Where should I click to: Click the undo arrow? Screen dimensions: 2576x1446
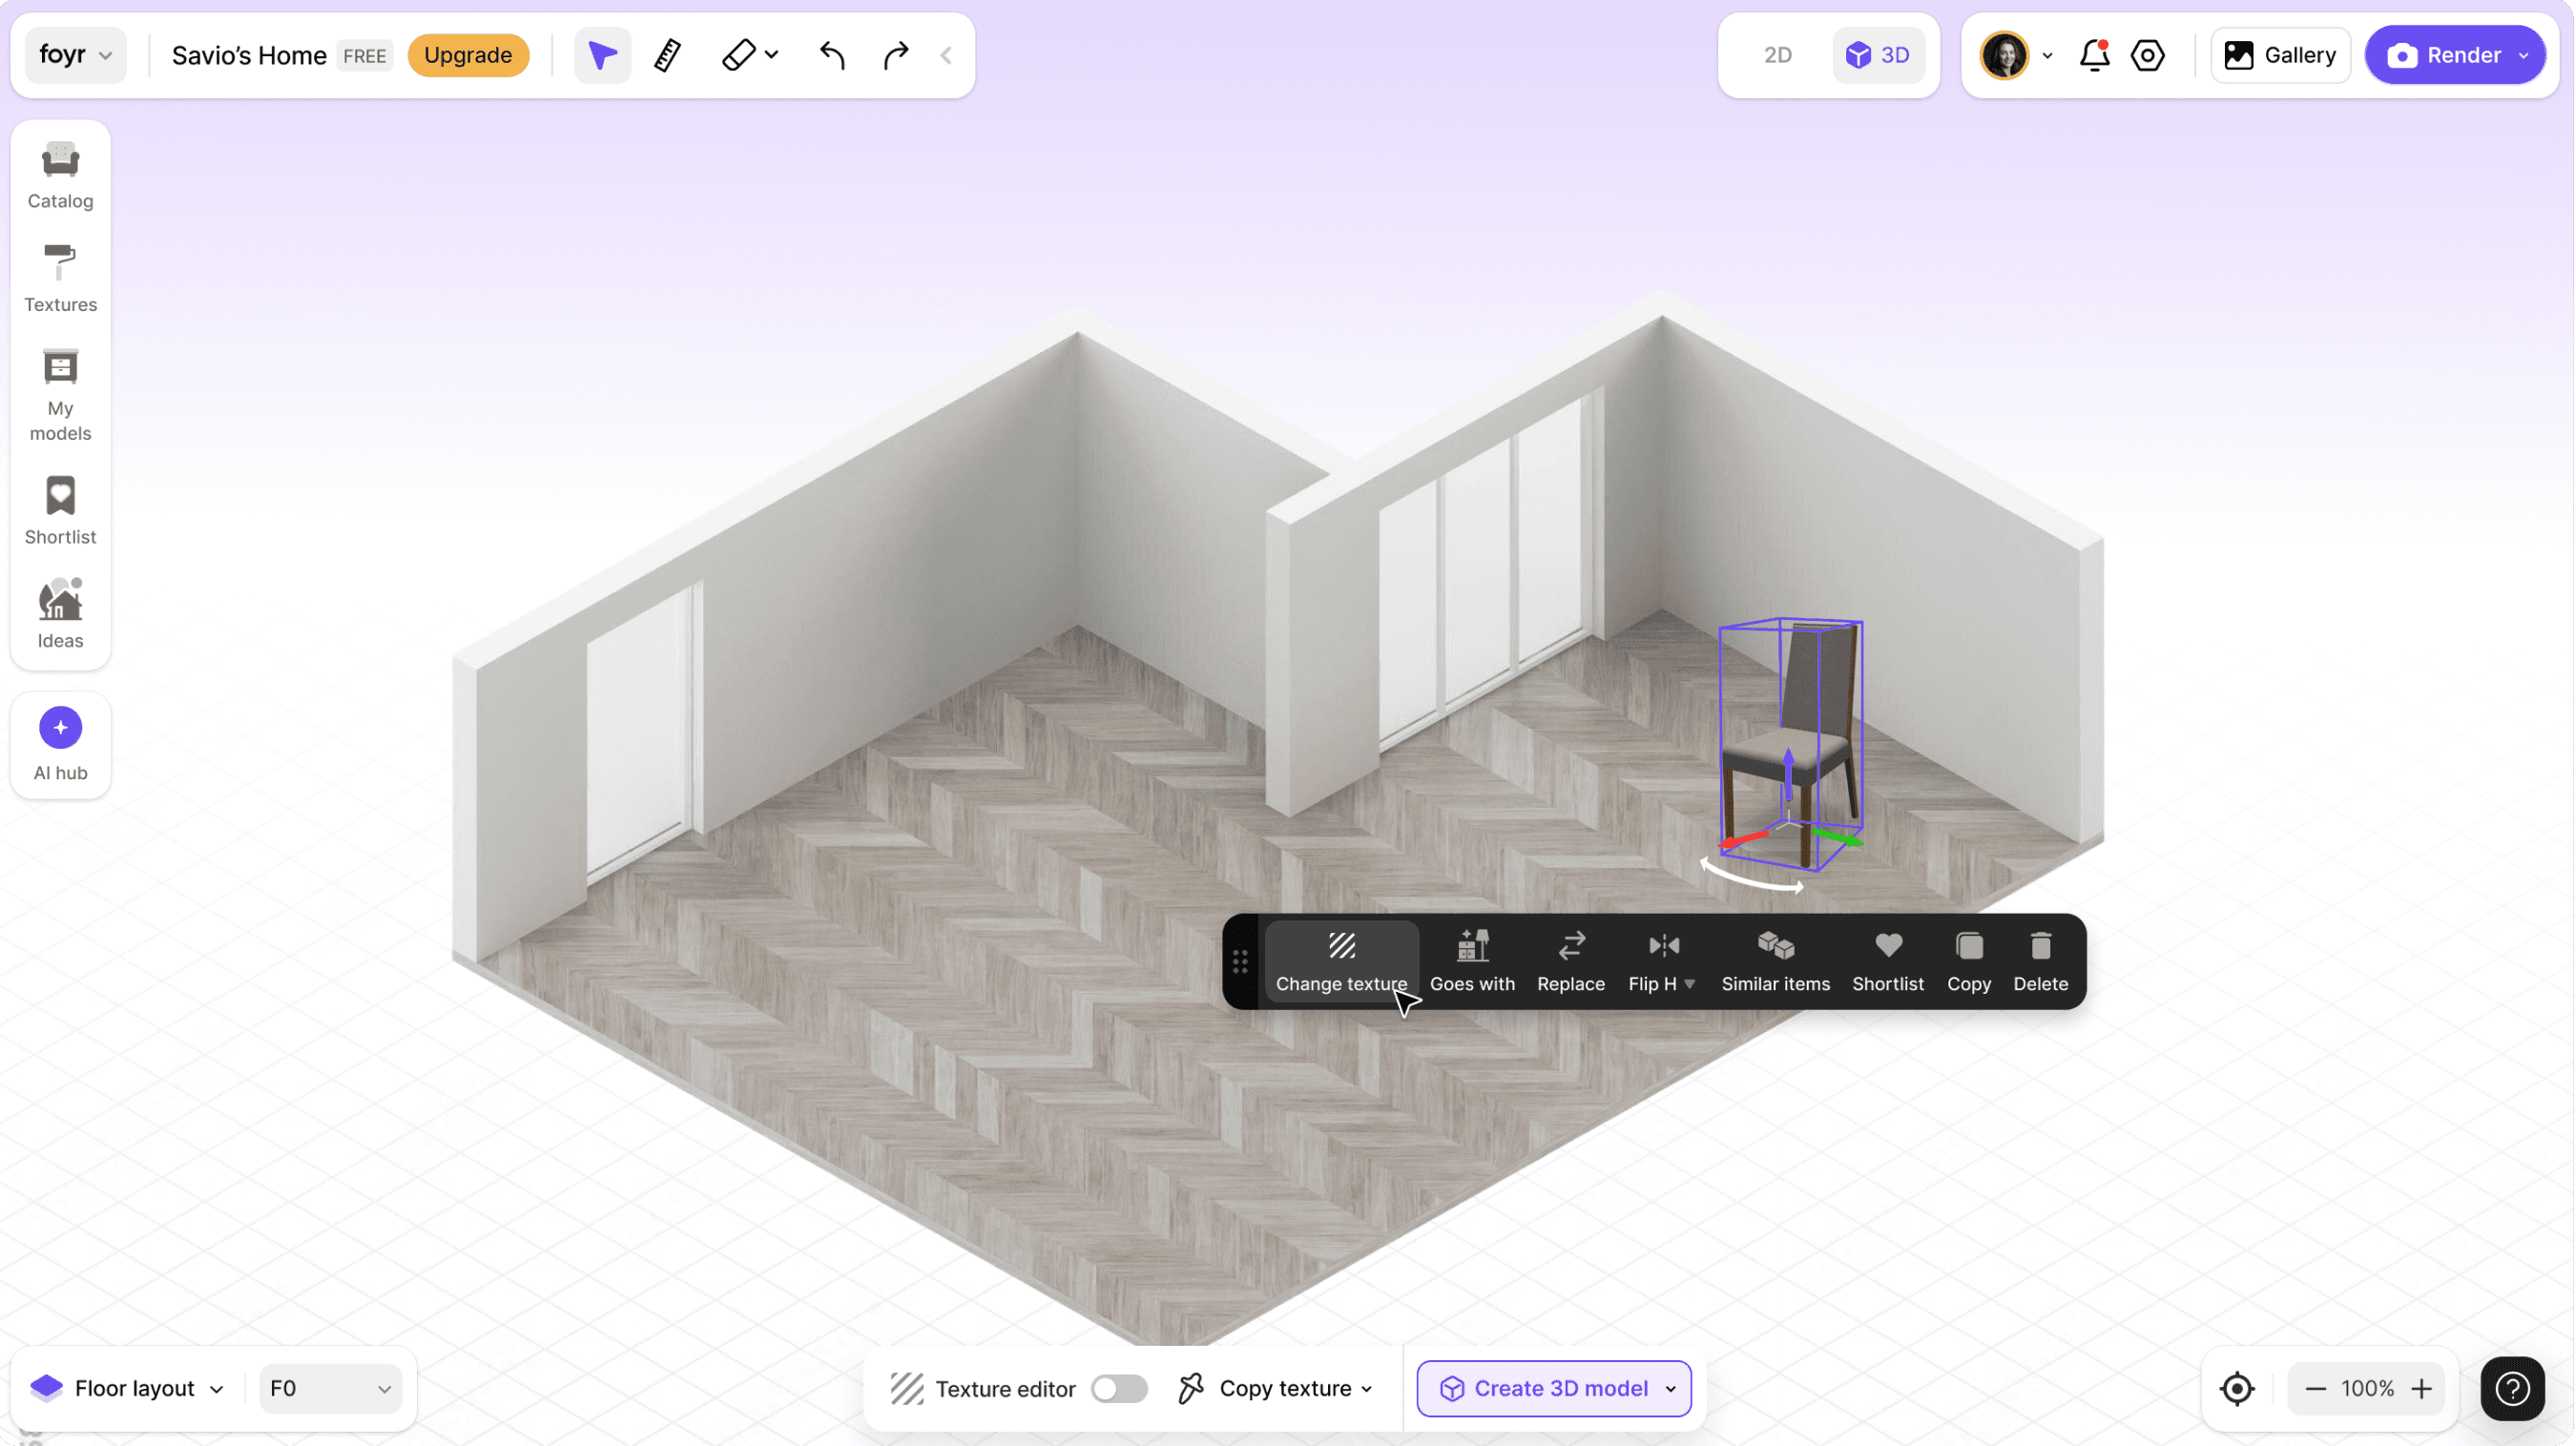[831, 55]
